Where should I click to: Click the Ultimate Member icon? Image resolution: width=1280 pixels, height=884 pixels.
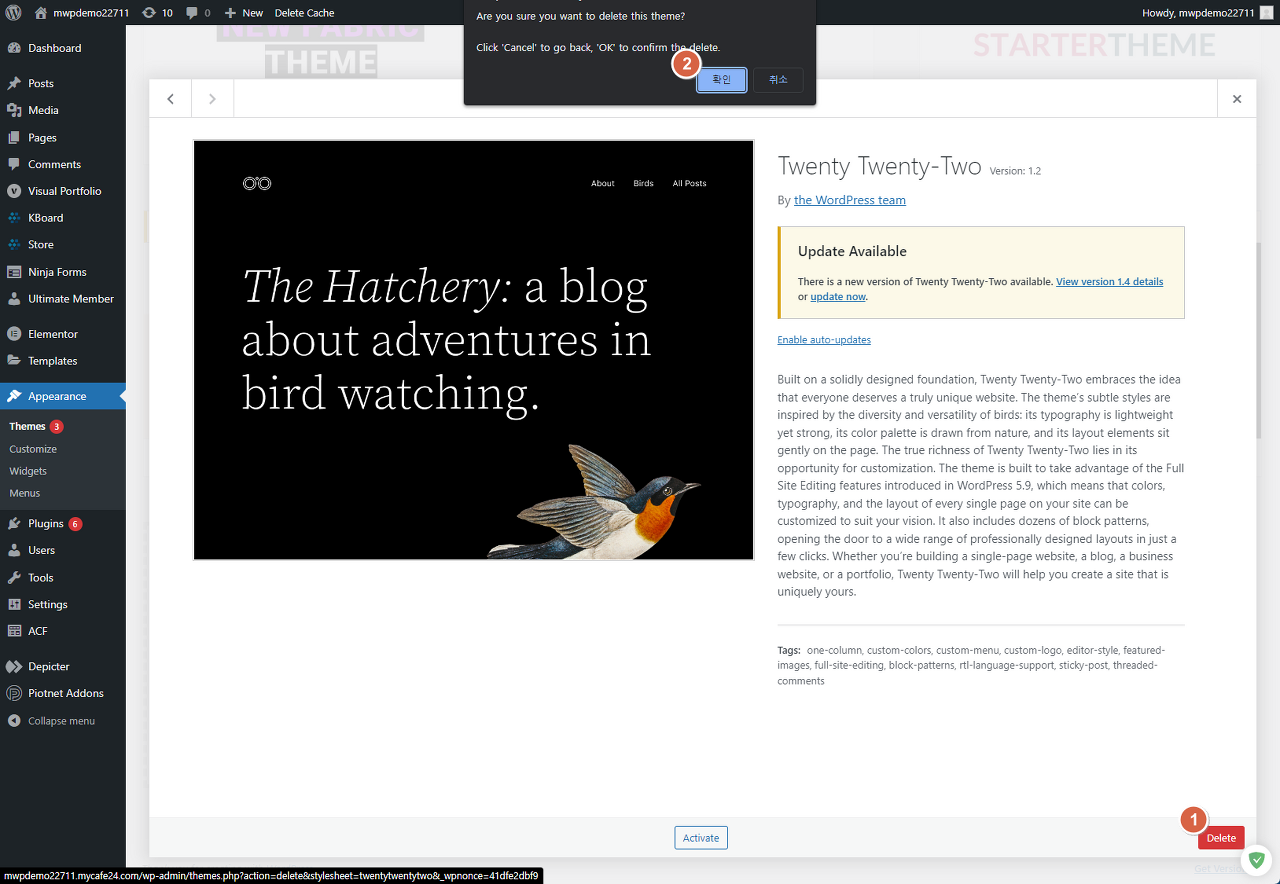click(x=14, y=299)
